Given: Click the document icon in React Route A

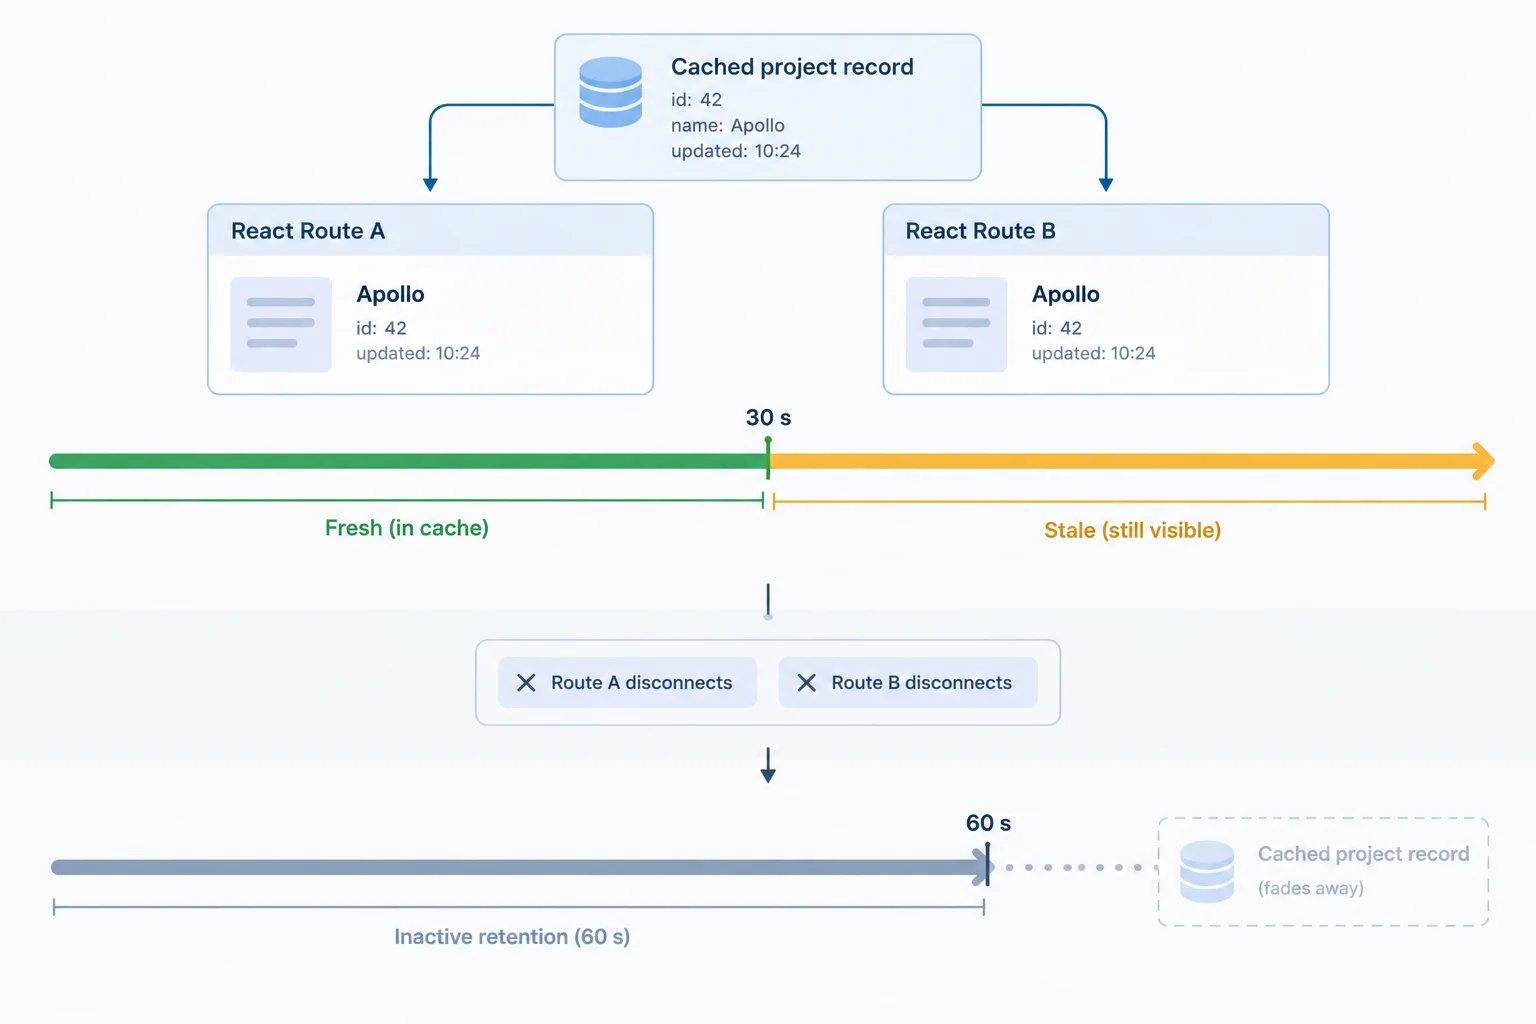Looking at the screenshot, I should tap(281, 325).
